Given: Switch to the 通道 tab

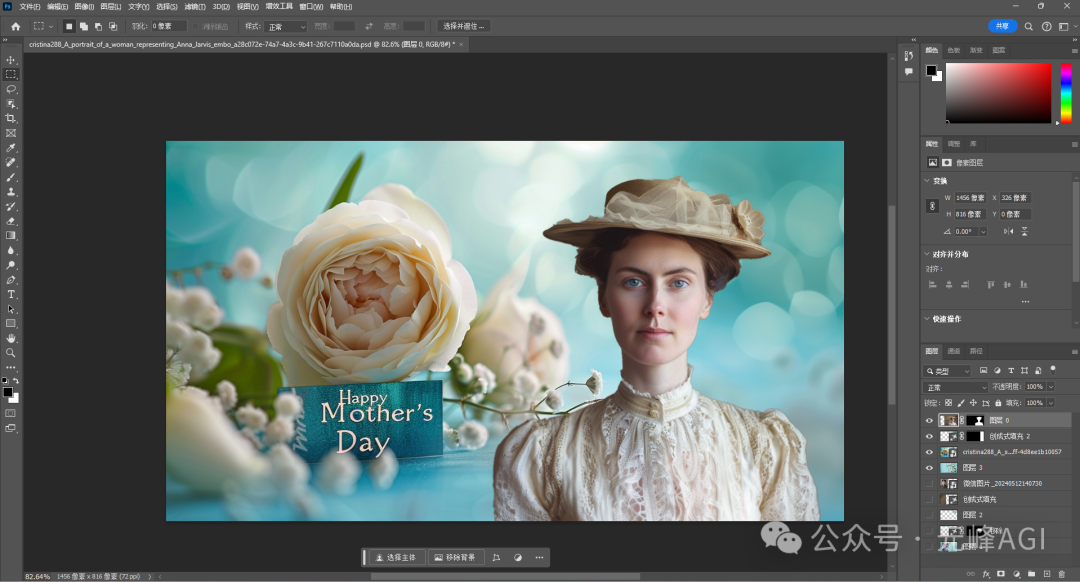Looking at the screenshot, I should tap(953, 351).
